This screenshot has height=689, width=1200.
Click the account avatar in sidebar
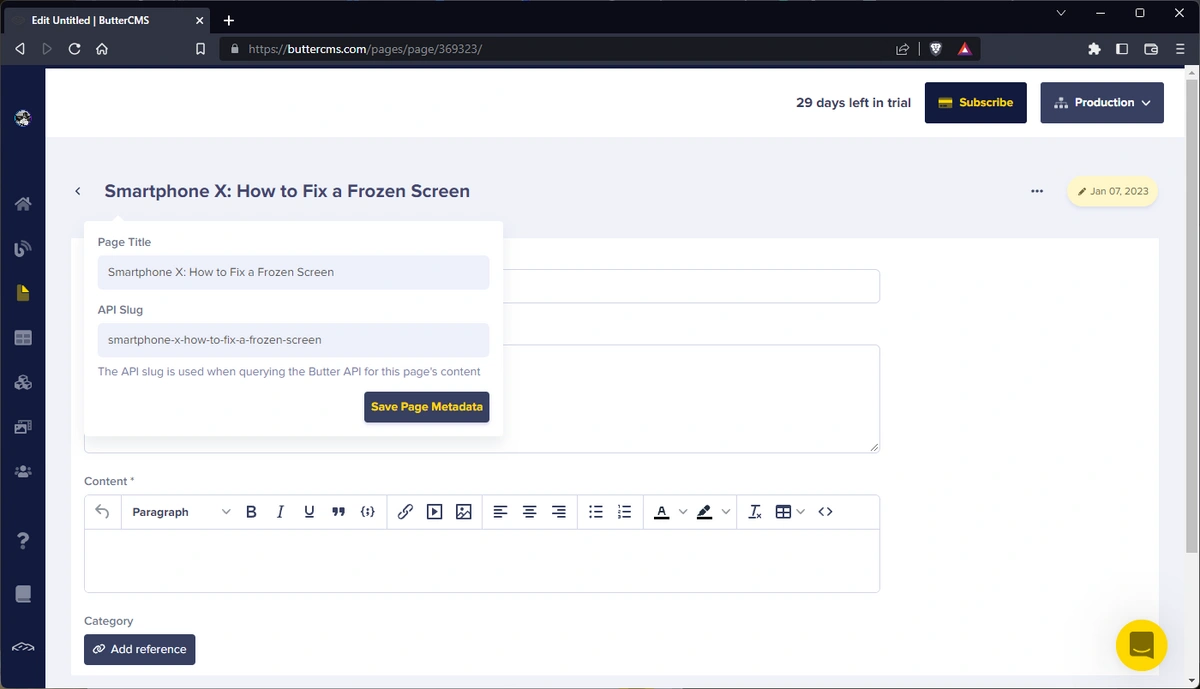point(23,118)
